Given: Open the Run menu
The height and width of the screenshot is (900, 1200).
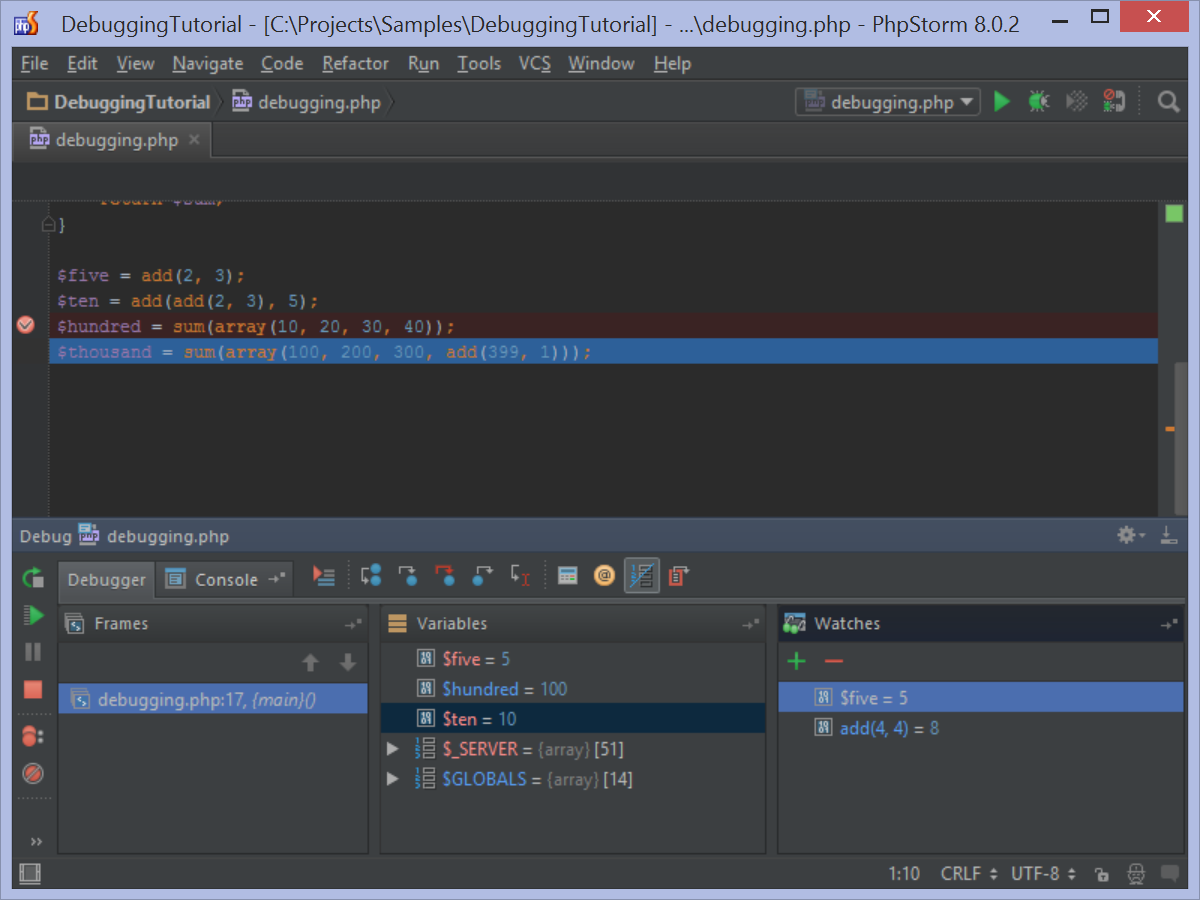Looking at the screenshot, I should click(423, 63).
